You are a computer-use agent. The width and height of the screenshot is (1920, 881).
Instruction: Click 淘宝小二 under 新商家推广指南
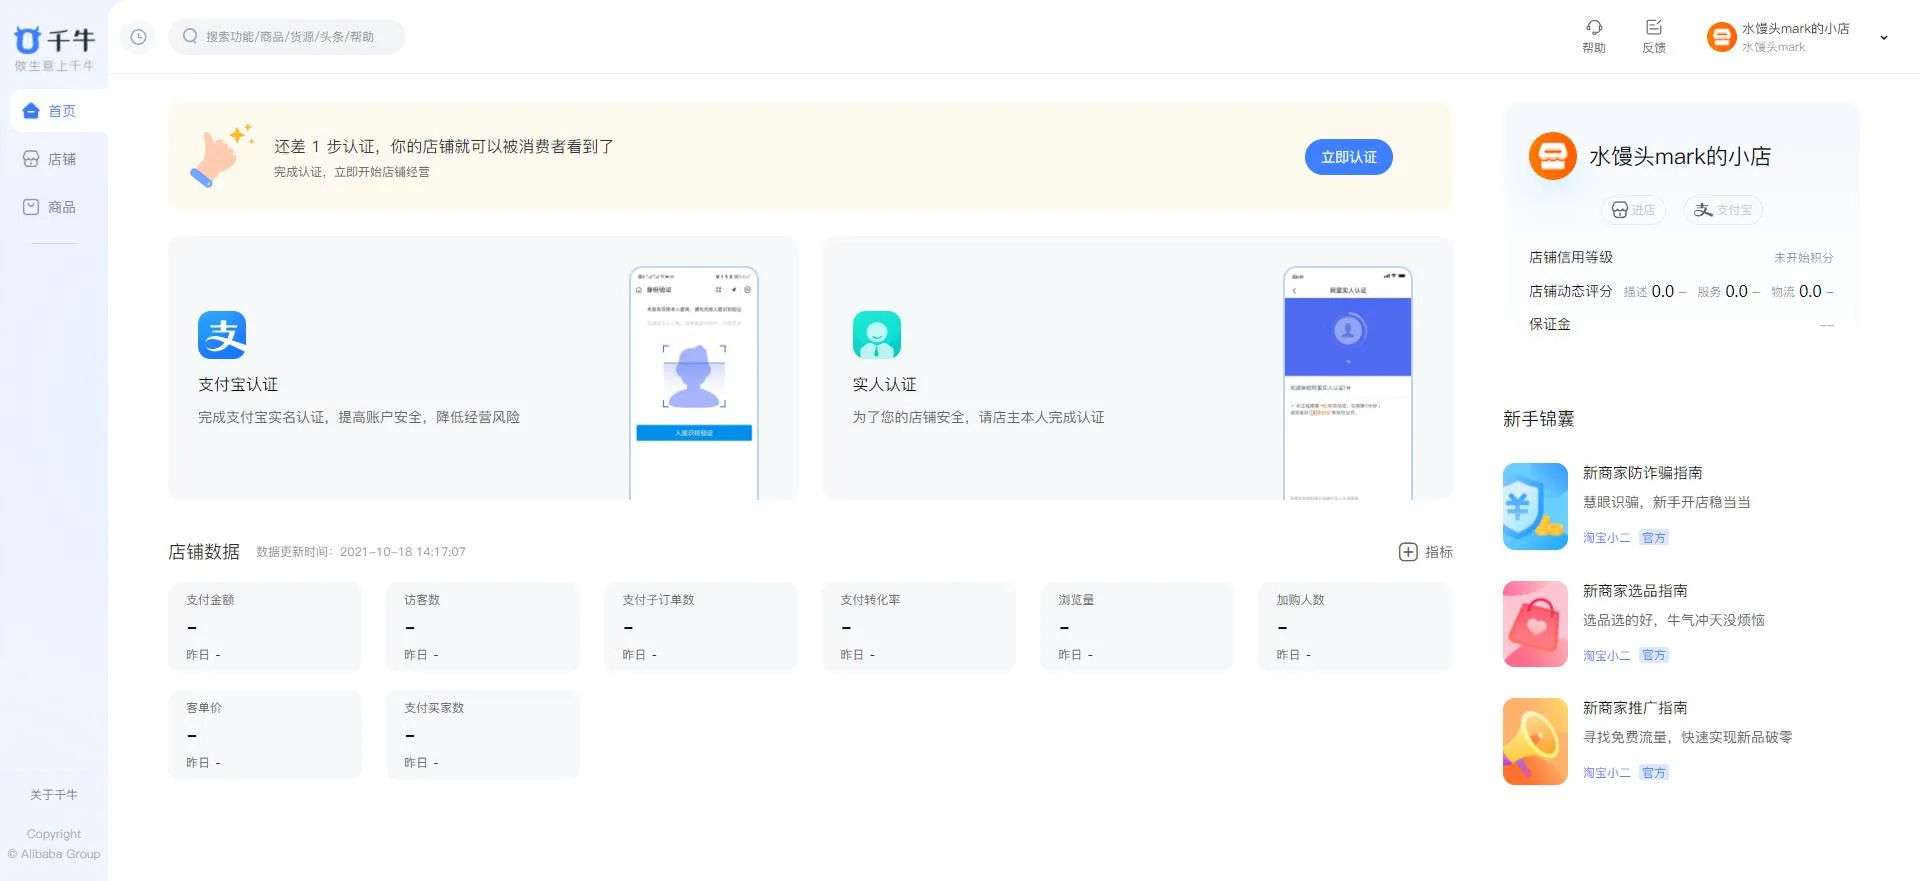(1606, 773)
